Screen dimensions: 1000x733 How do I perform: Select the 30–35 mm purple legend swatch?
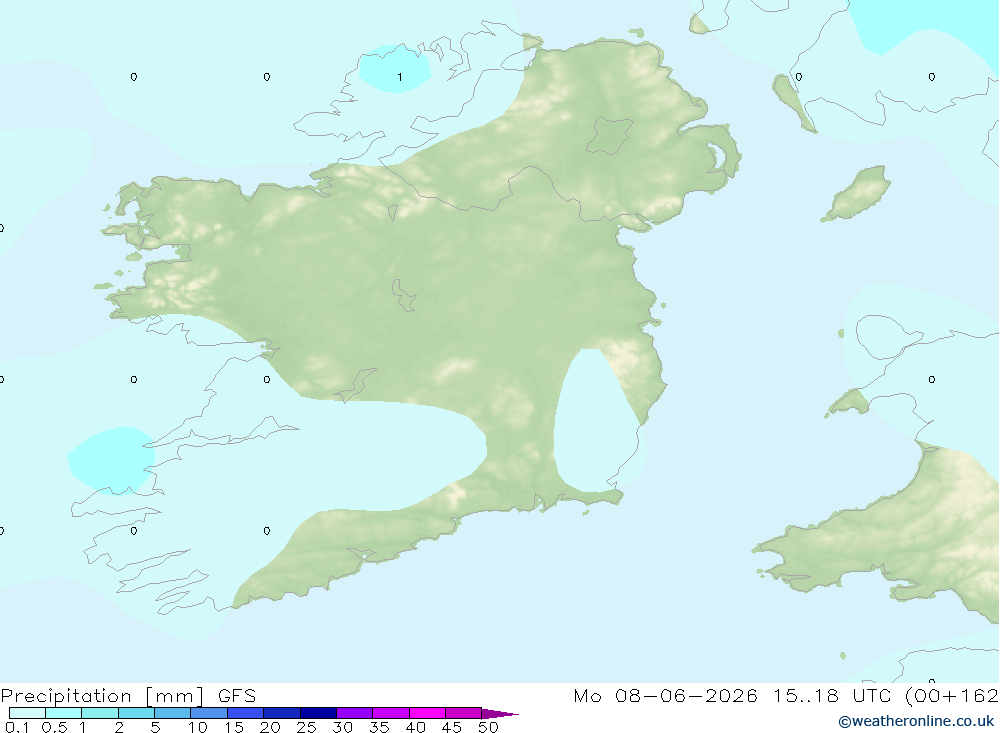[354, 713]
